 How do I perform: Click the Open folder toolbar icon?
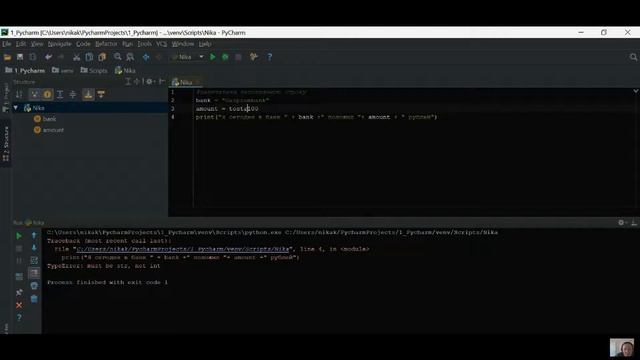[7, 57]
